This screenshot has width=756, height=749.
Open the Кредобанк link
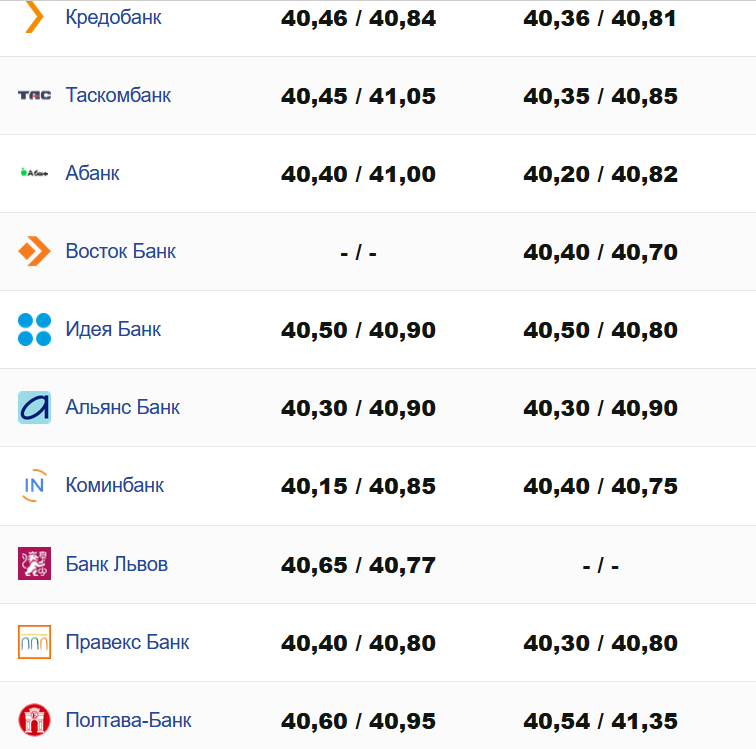(113, 17)
